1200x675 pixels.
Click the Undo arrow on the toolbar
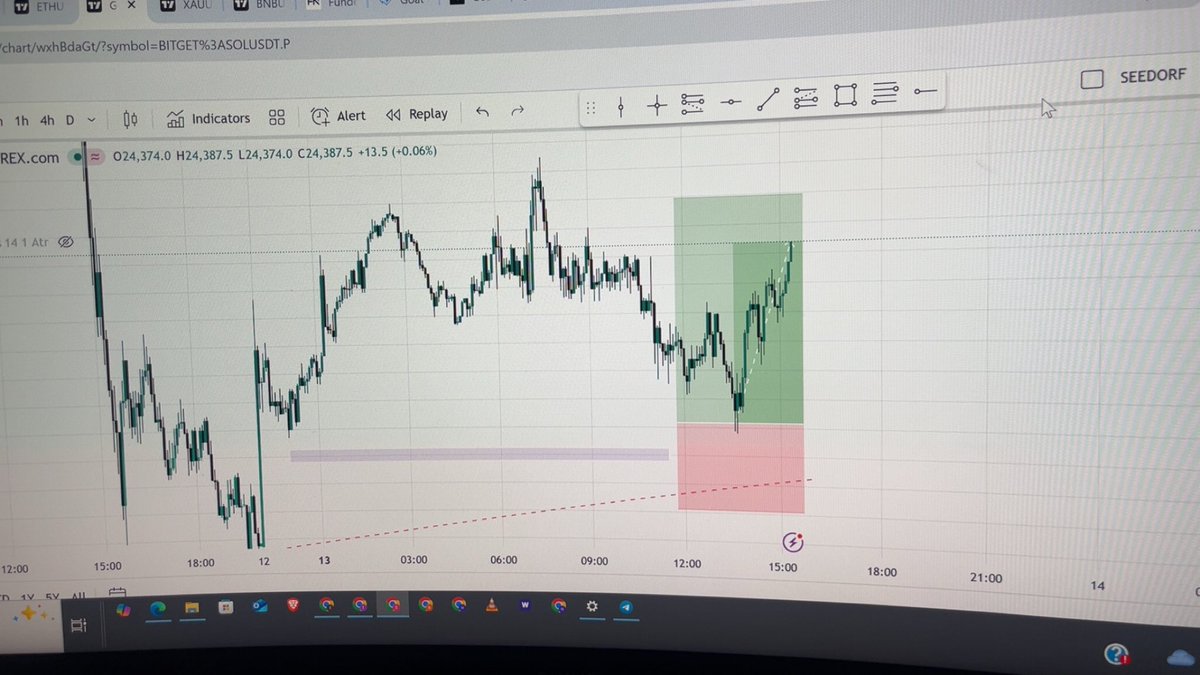481,113
